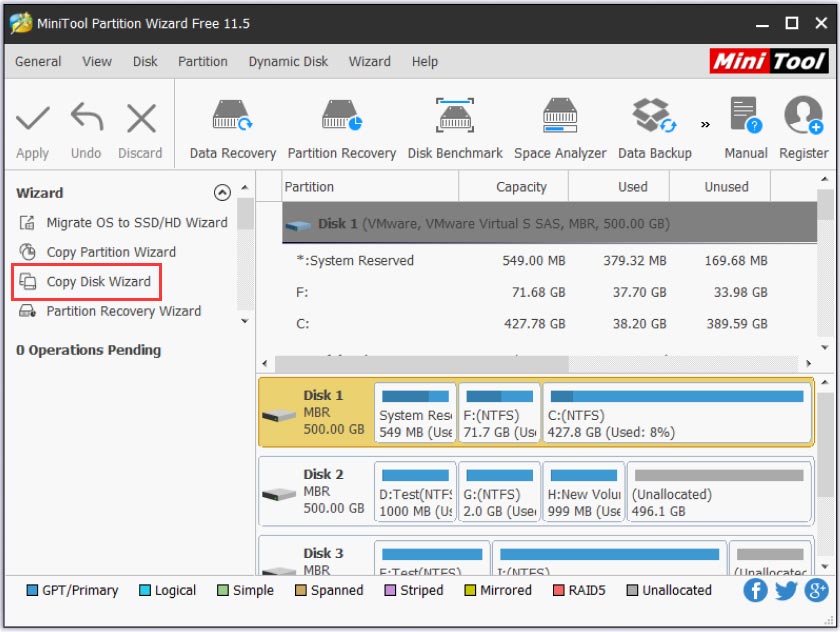Open the Twitter share icon
840x632 pixels.
tap(786, 590)
